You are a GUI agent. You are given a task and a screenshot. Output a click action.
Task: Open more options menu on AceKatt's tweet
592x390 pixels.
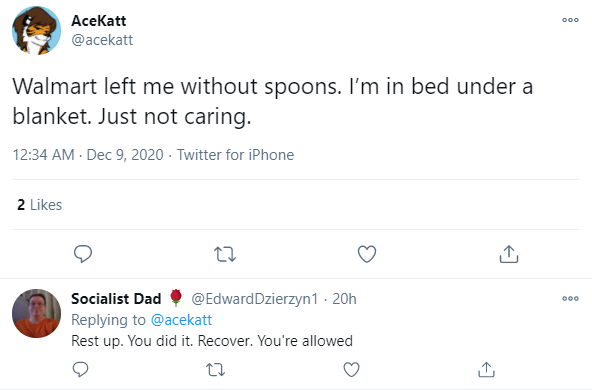pos(570,20)
